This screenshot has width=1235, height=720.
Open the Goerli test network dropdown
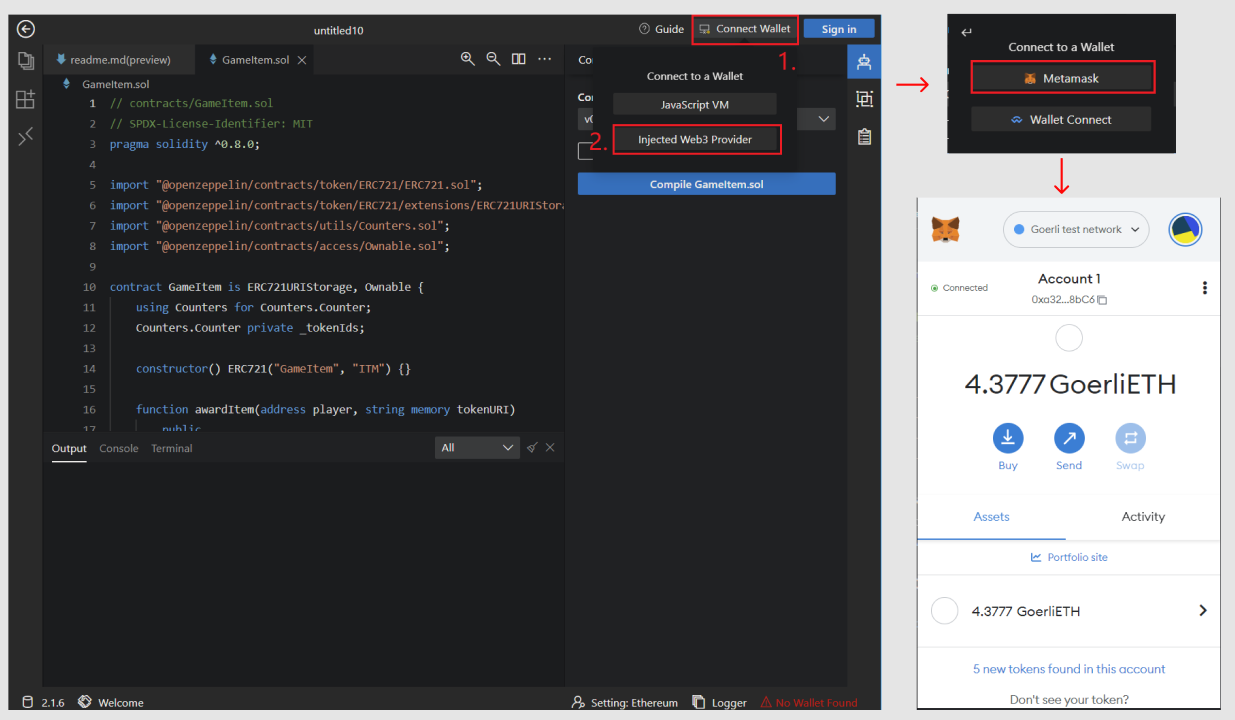(1076, 229)
